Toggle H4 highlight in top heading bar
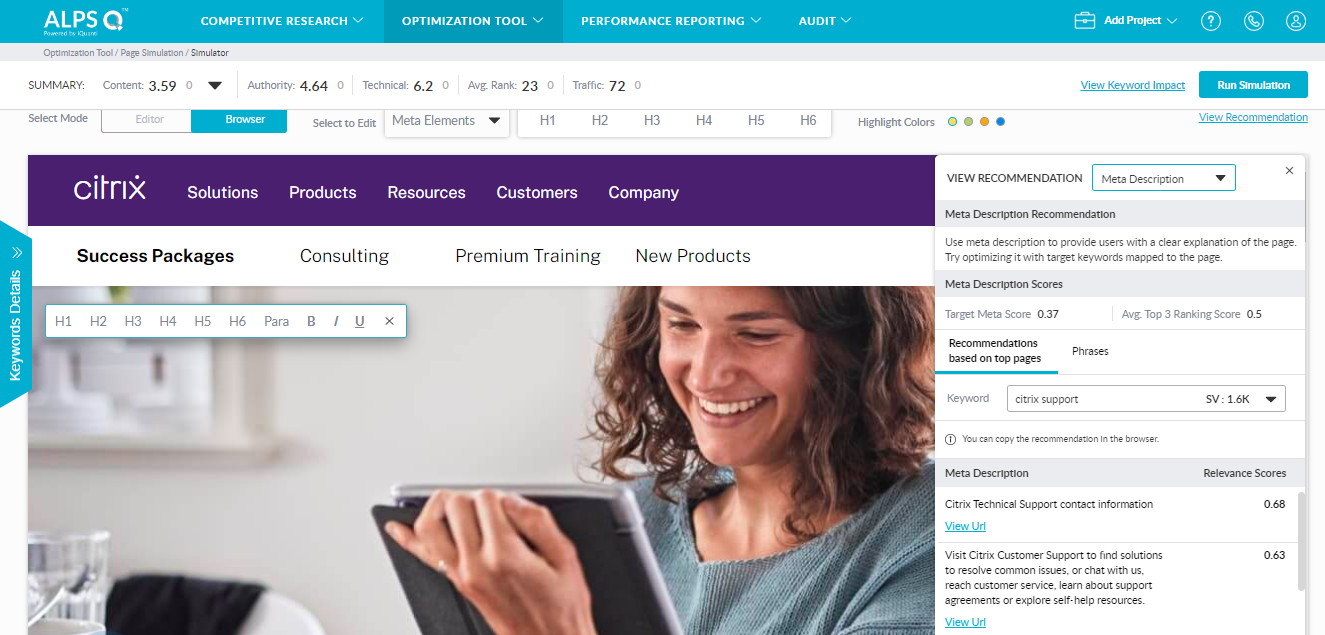 pyautogui.click(x=704, y=120)
